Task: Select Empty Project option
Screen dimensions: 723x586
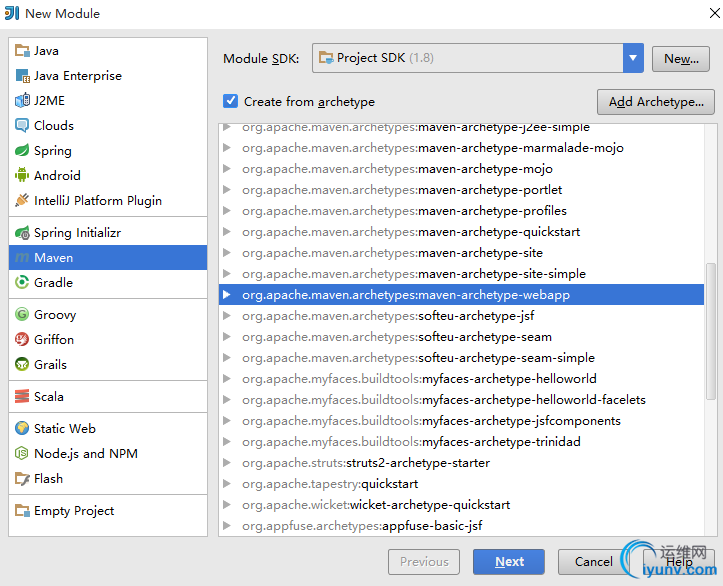Action: pyautogui.click(x=108, y=510)
